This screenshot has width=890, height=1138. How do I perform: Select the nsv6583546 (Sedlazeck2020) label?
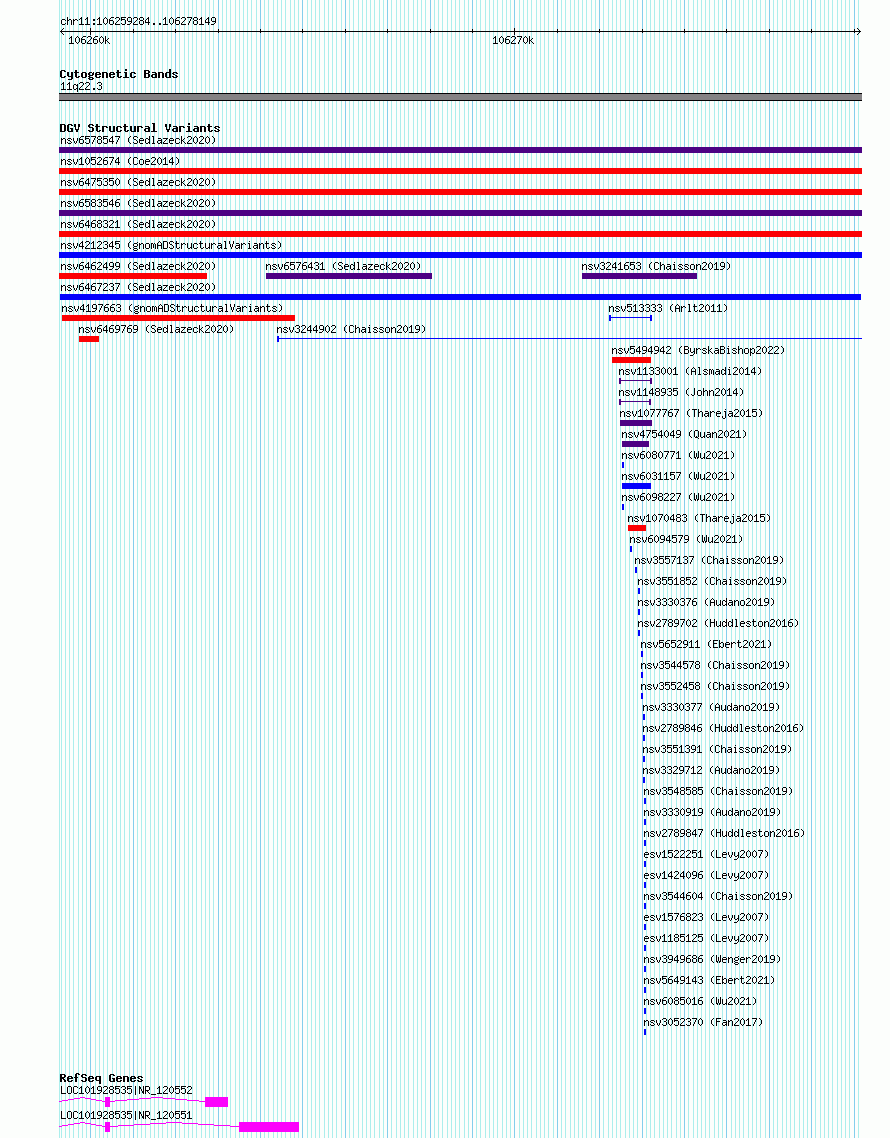[x=138, y=203]
